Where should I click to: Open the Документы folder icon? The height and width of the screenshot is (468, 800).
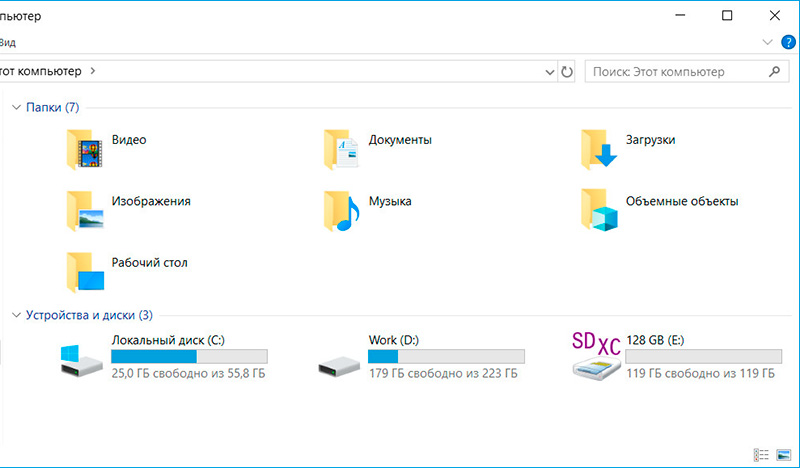341,149
